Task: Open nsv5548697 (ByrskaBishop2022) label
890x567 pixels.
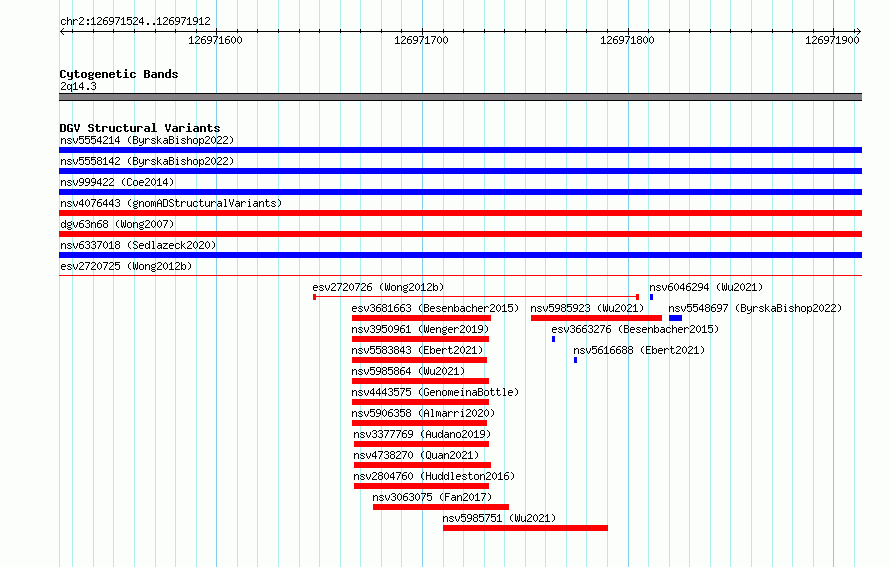Action: click(x=755, y=308)
